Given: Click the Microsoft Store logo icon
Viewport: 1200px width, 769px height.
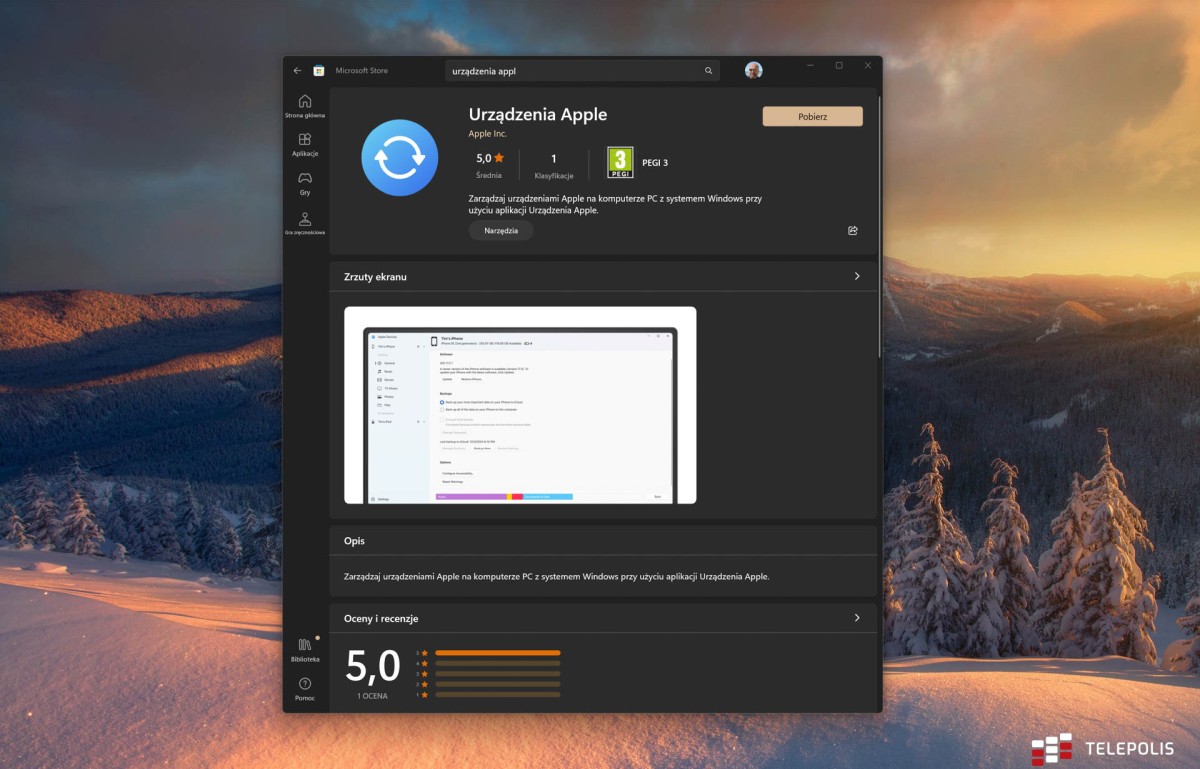Looking at the screenshot, I should 319,71.
